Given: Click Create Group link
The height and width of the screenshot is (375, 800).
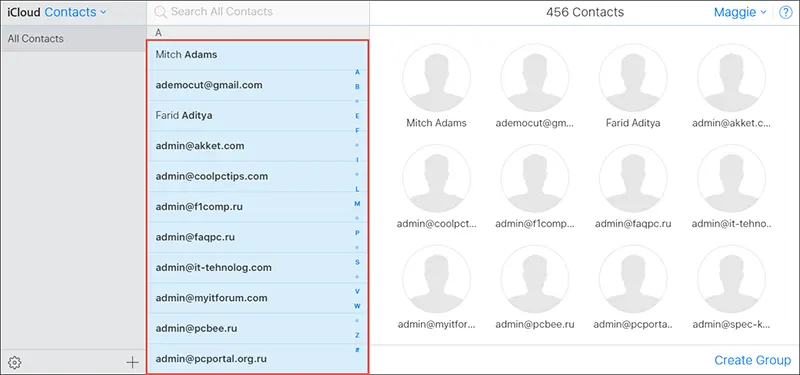Looking at the screenshot, I should [x=753, y=360].
